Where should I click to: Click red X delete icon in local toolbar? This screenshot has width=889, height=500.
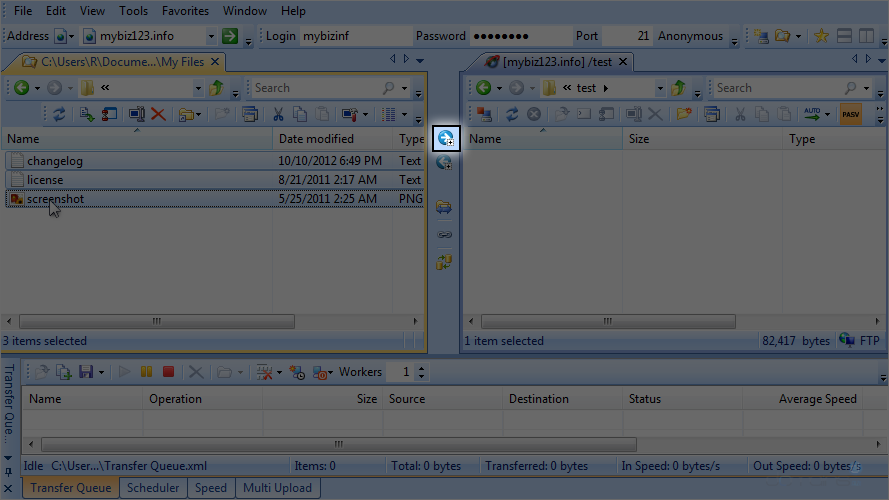click(x=158, y=115)
